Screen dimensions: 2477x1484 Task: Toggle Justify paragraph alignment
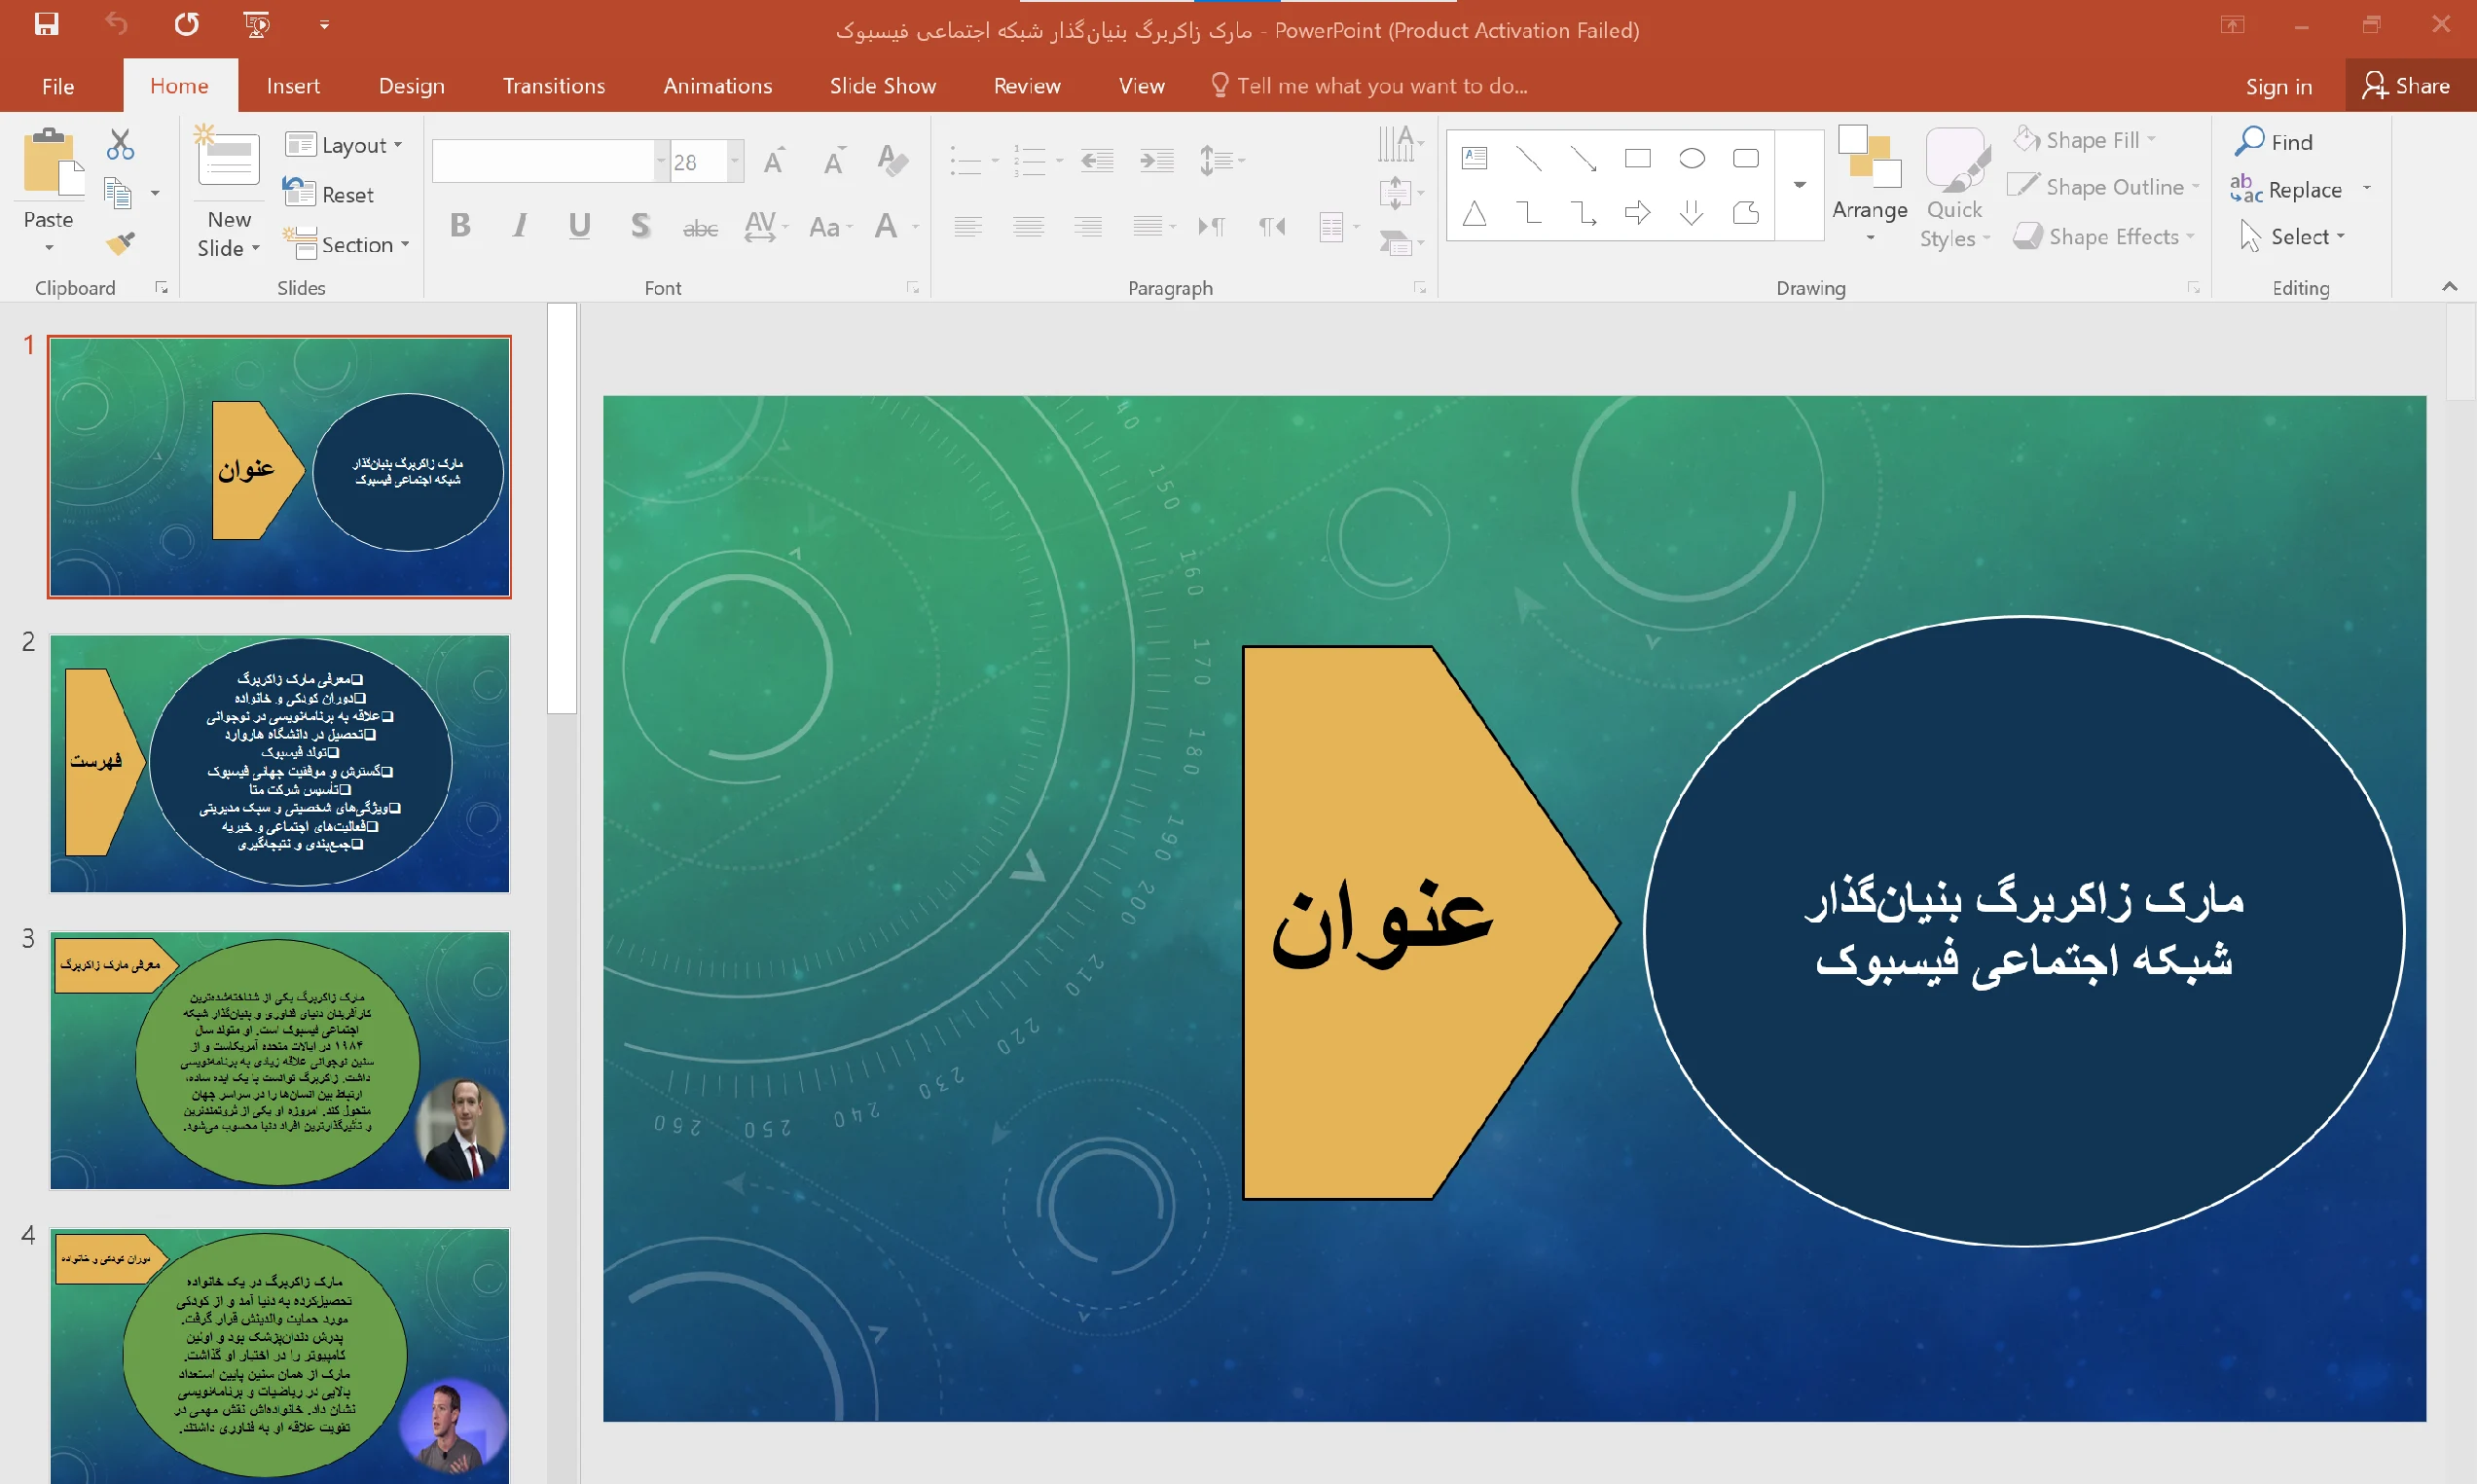[1148, 227]
